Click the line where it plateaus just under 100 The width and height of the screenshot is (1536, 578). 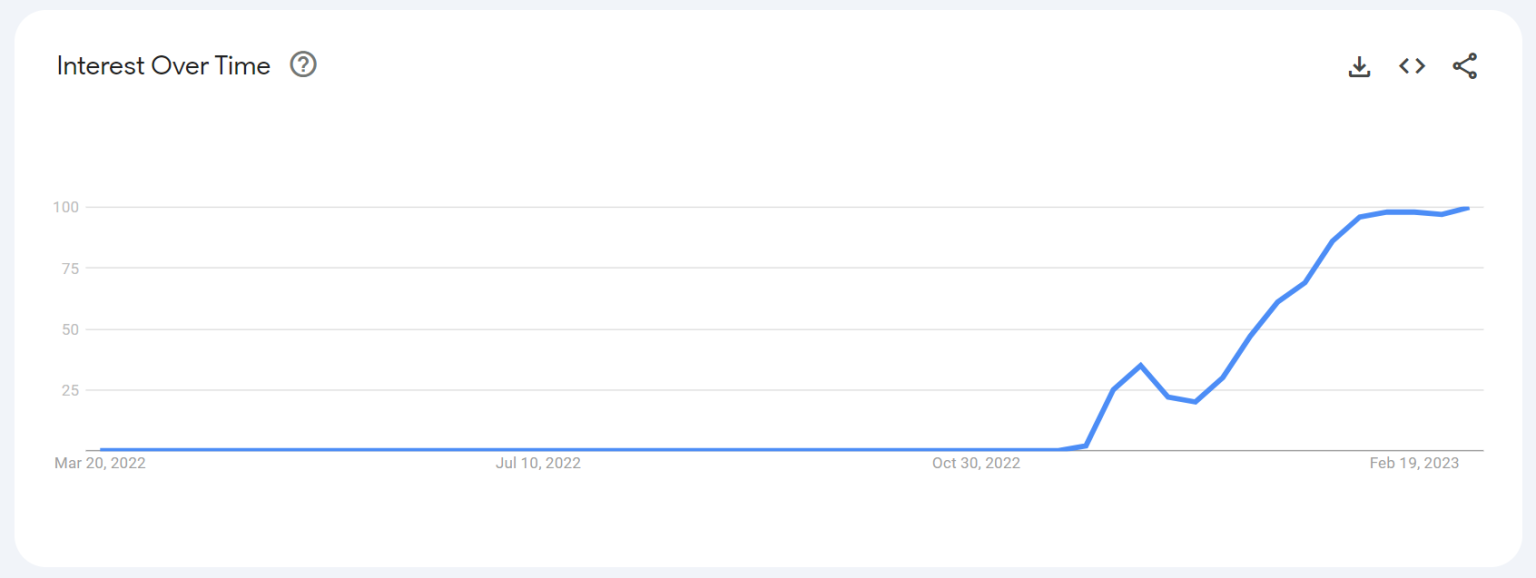point(1400,212)
